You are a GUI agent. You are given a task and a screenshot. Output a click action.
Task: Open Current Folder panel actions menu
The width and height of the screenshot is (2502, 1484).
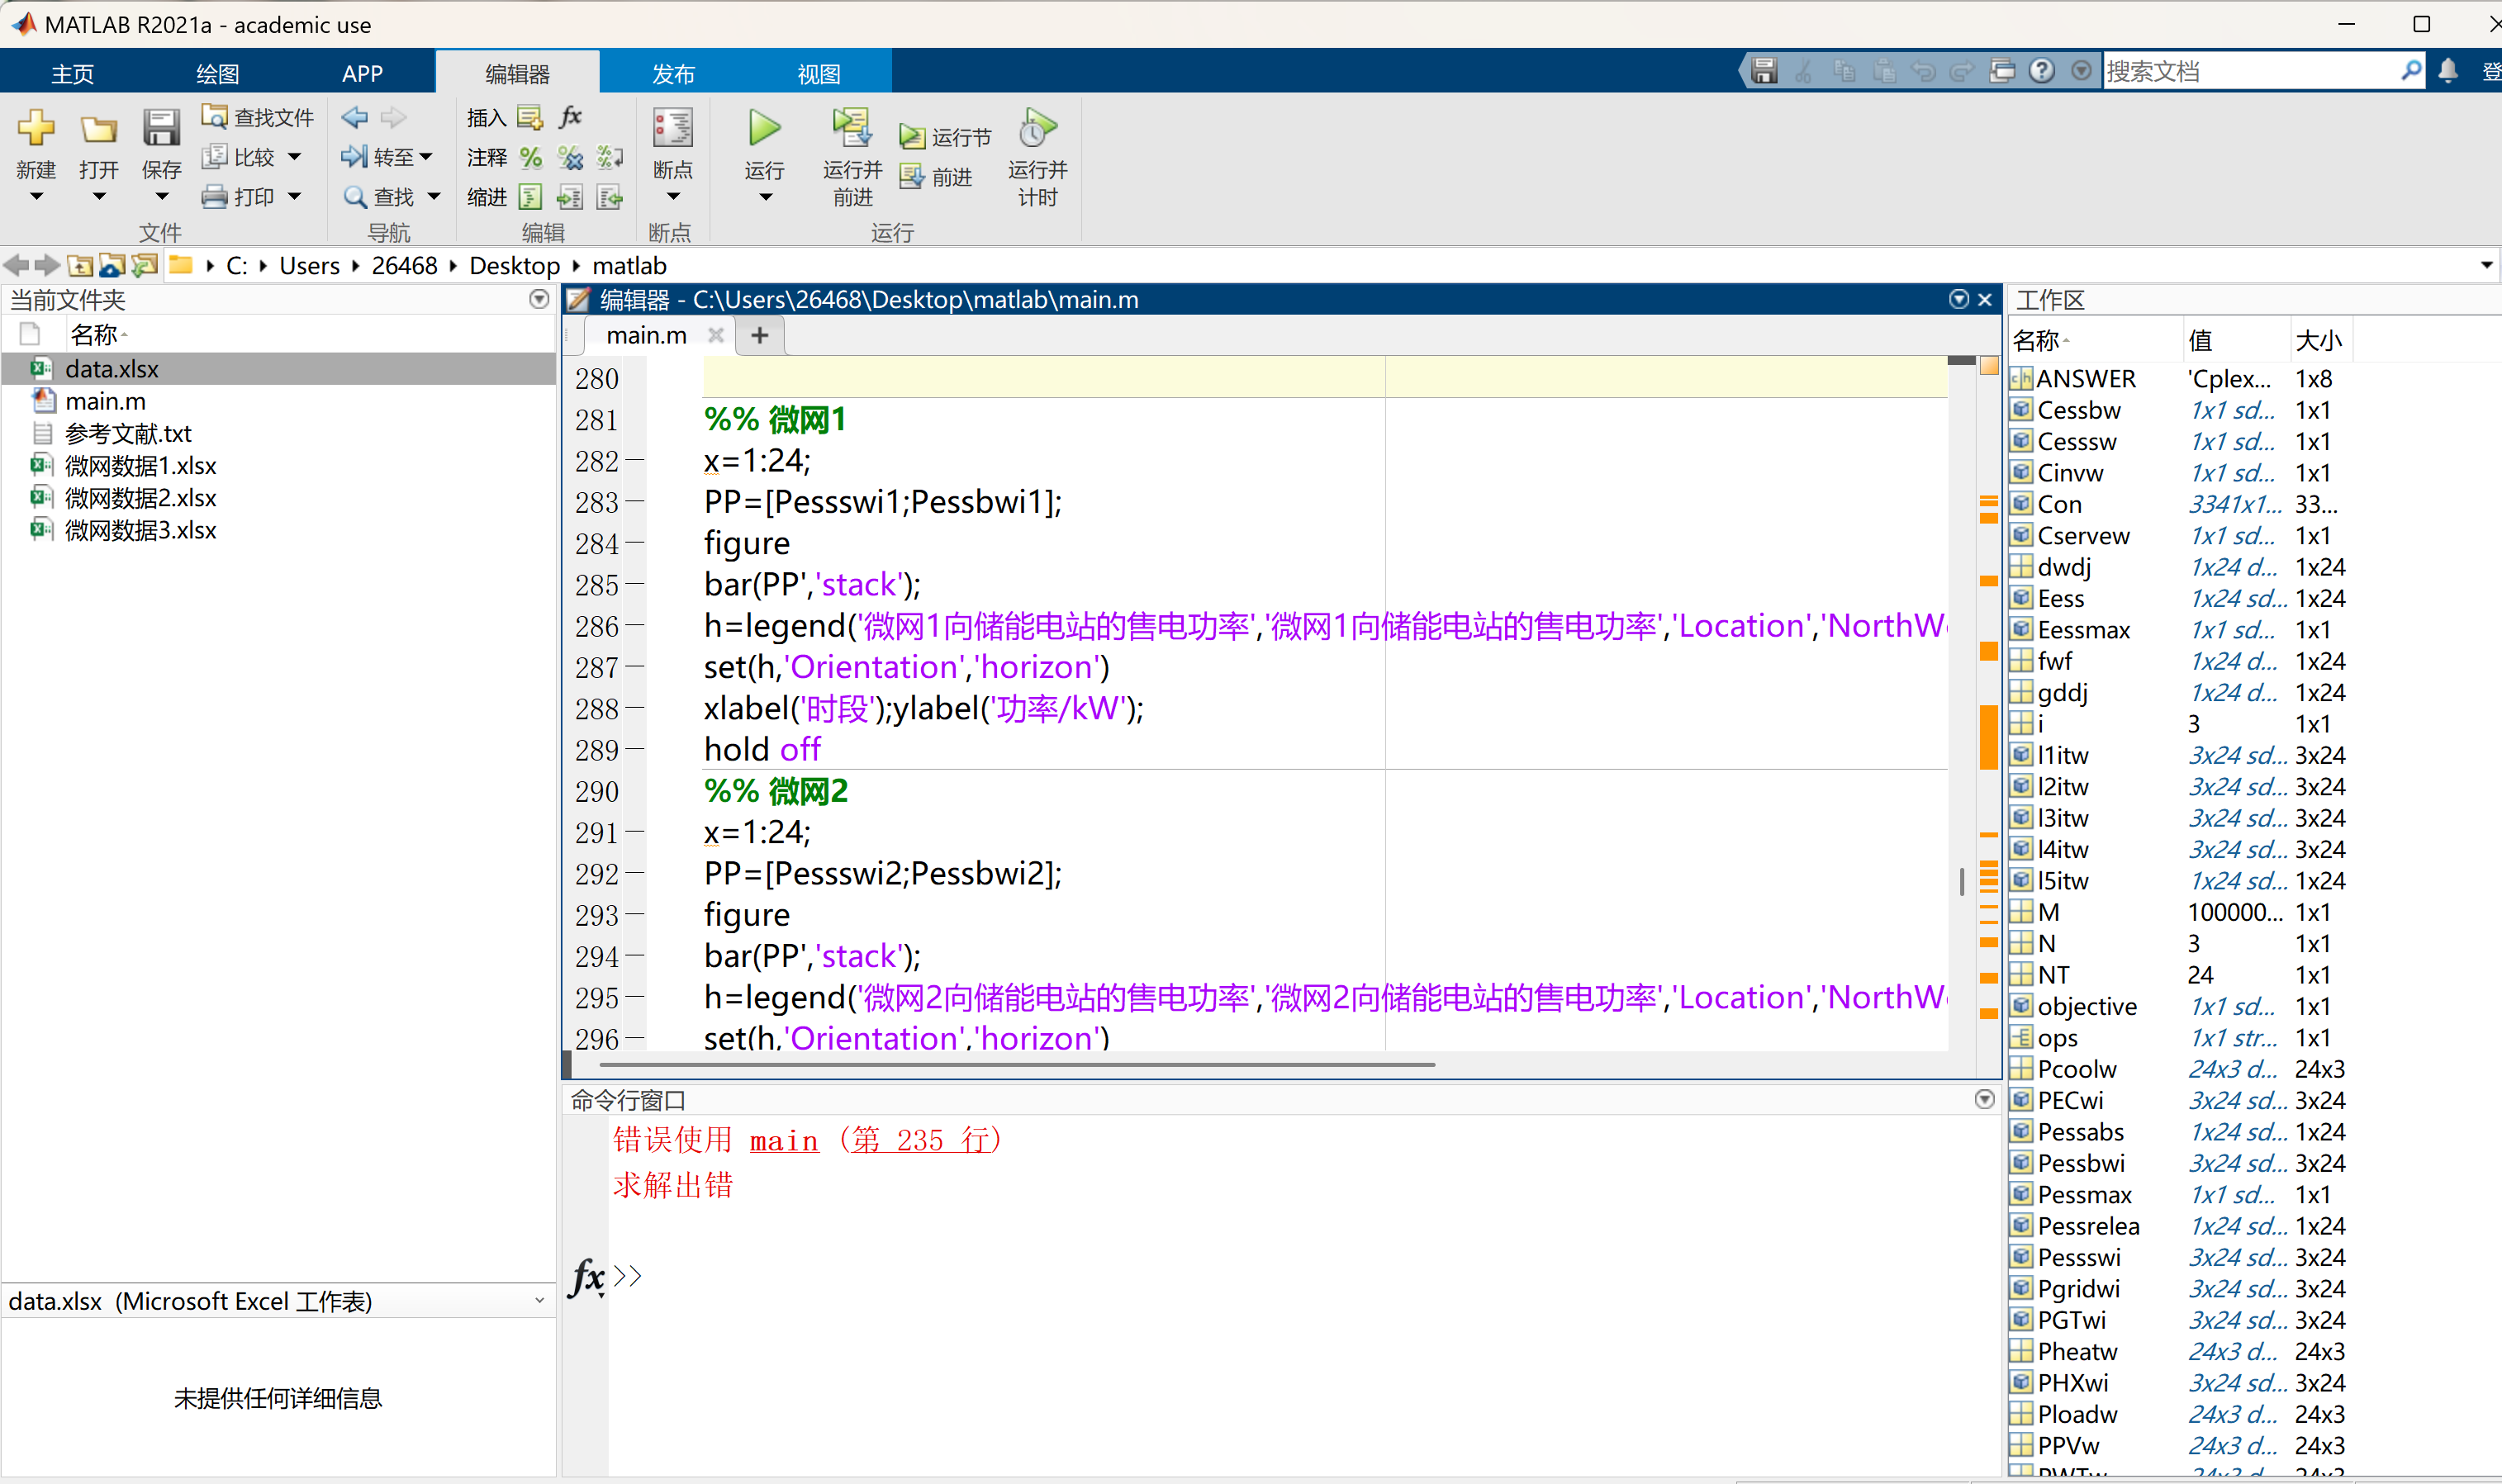[x=539, y=299]
